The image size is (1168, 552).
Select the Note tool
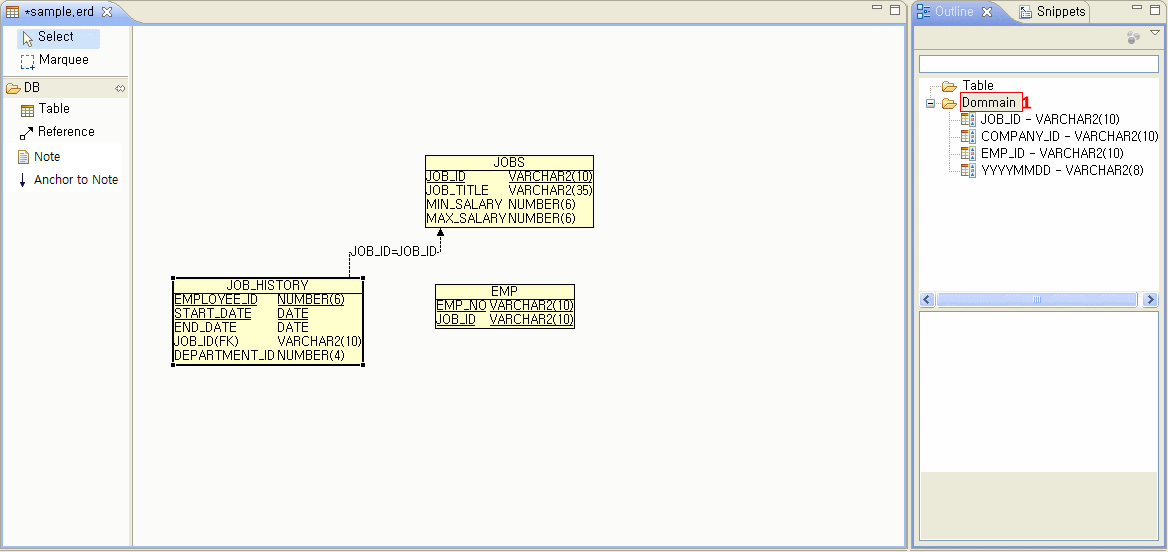(46, 157)
